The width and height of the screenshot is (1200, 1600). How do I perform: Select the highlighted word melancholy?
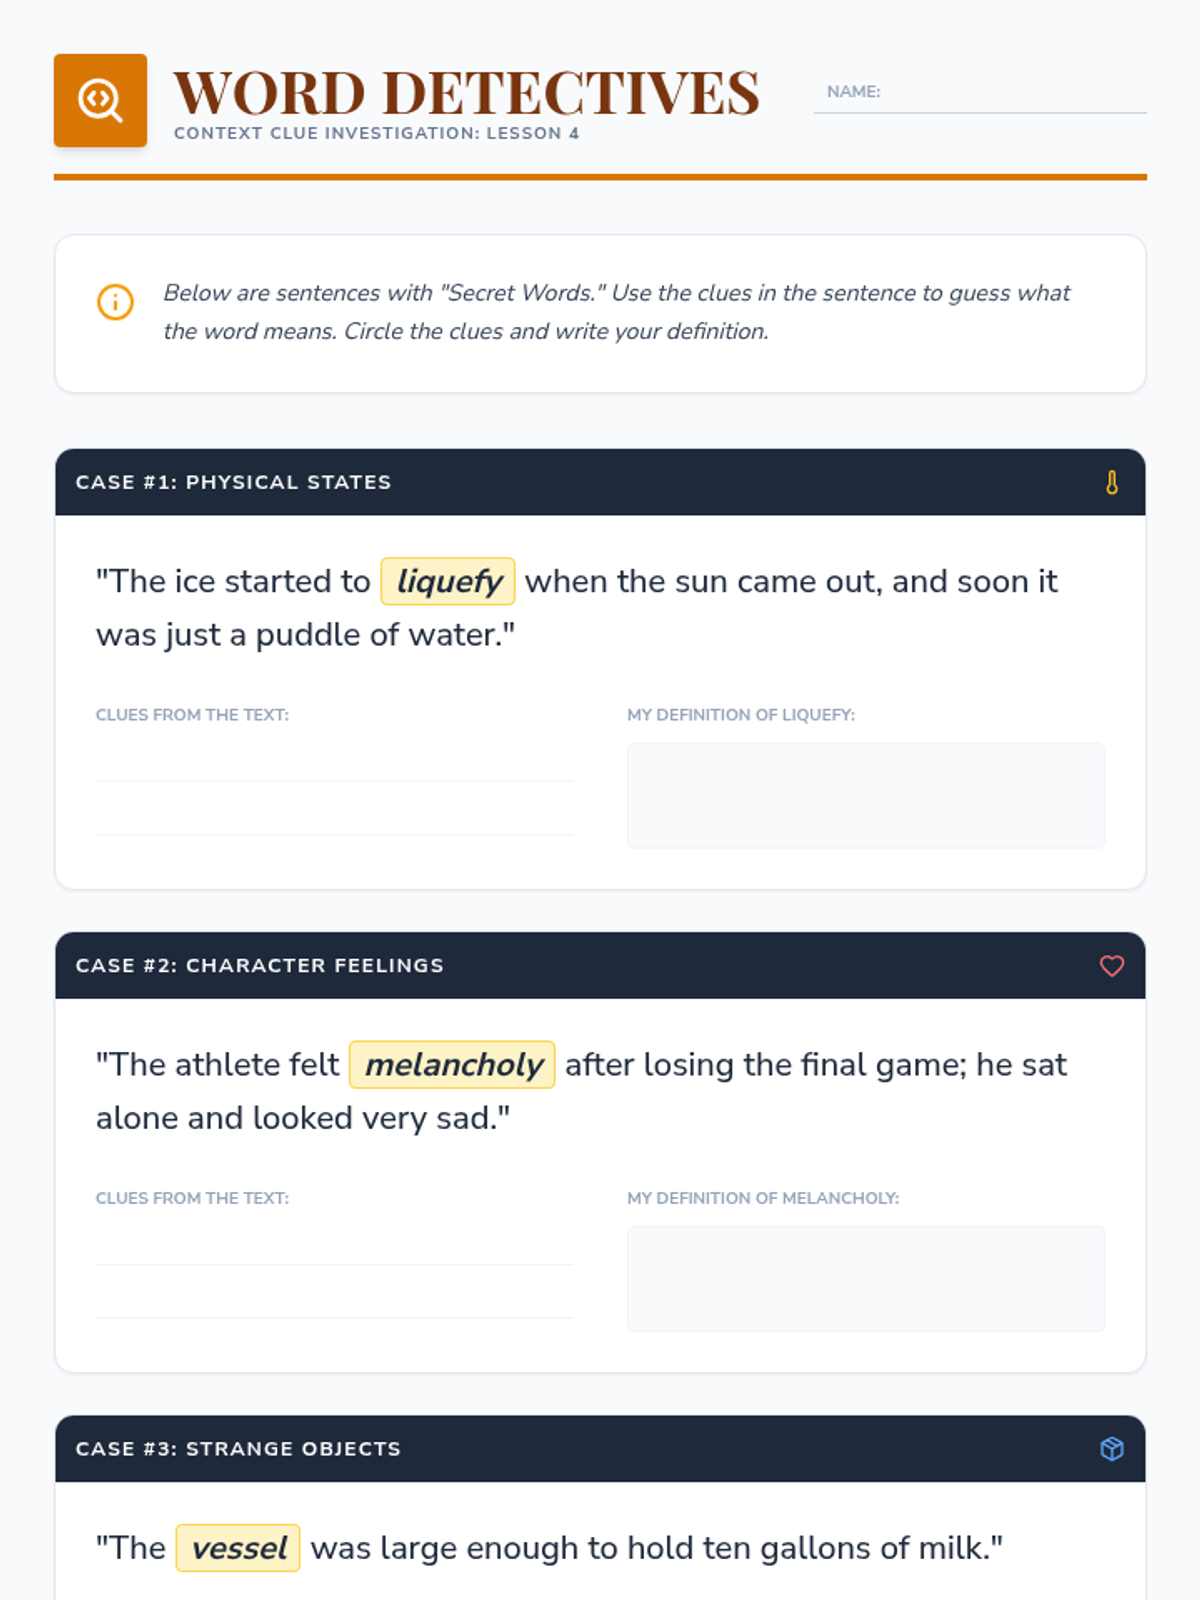tap(452, 1064)
